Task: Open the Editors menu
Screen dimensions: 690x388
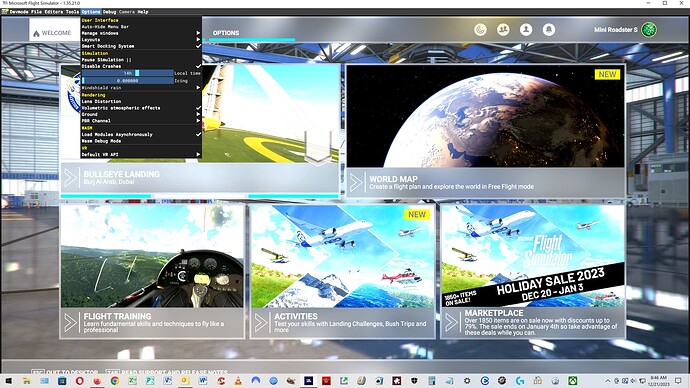Action: click(54, 12)
